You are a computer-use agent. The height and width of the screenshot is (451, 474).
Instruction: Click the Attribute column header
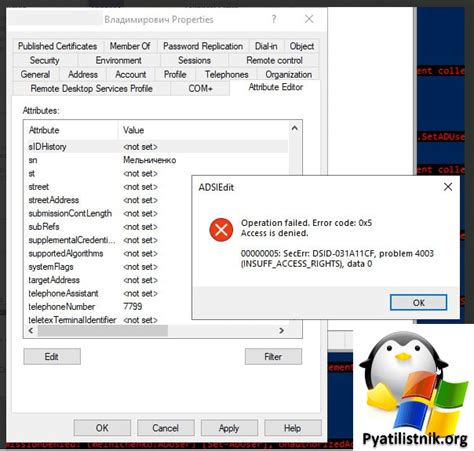(x=71, y=130)
